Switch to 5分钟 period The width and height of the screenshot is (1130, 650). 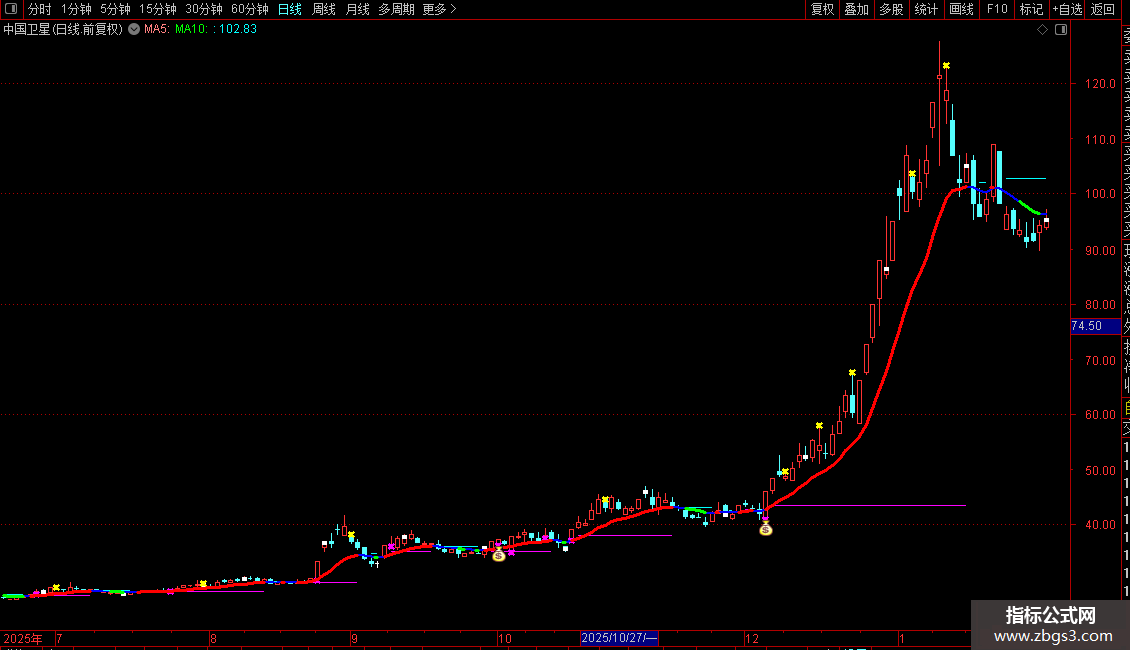click(x=115, y=9)
